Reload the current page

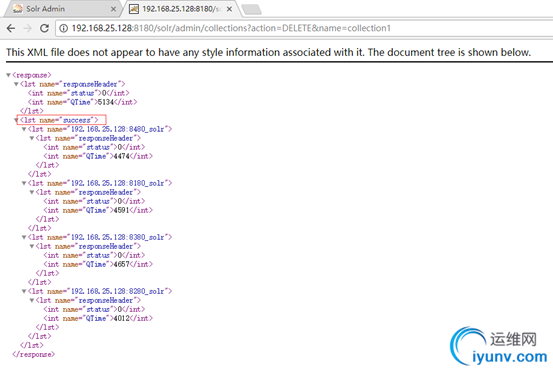44,28
